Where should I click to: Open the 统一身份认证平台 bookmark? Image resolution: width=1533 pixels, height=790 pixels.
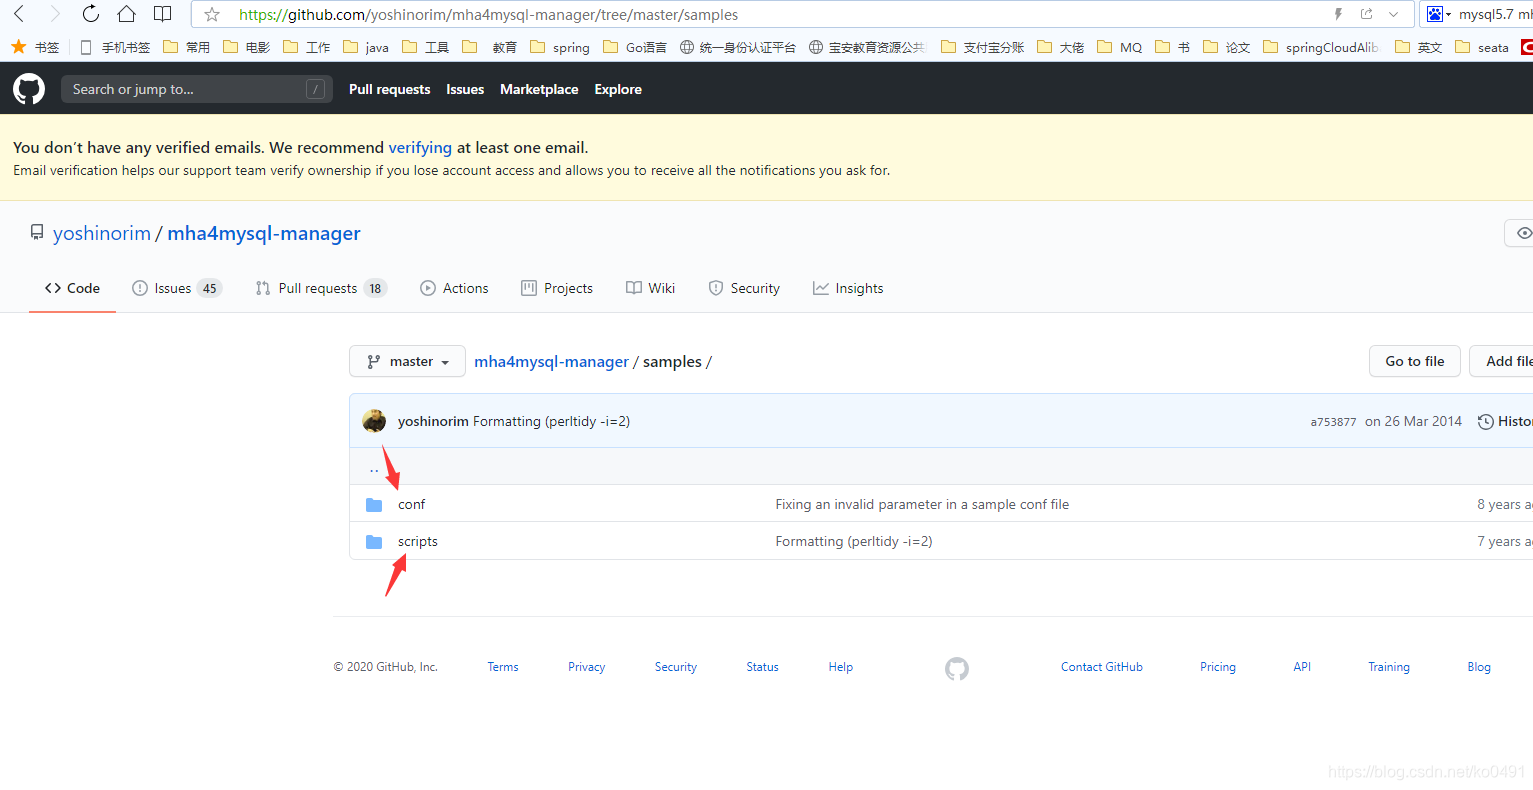click(738, 47)
